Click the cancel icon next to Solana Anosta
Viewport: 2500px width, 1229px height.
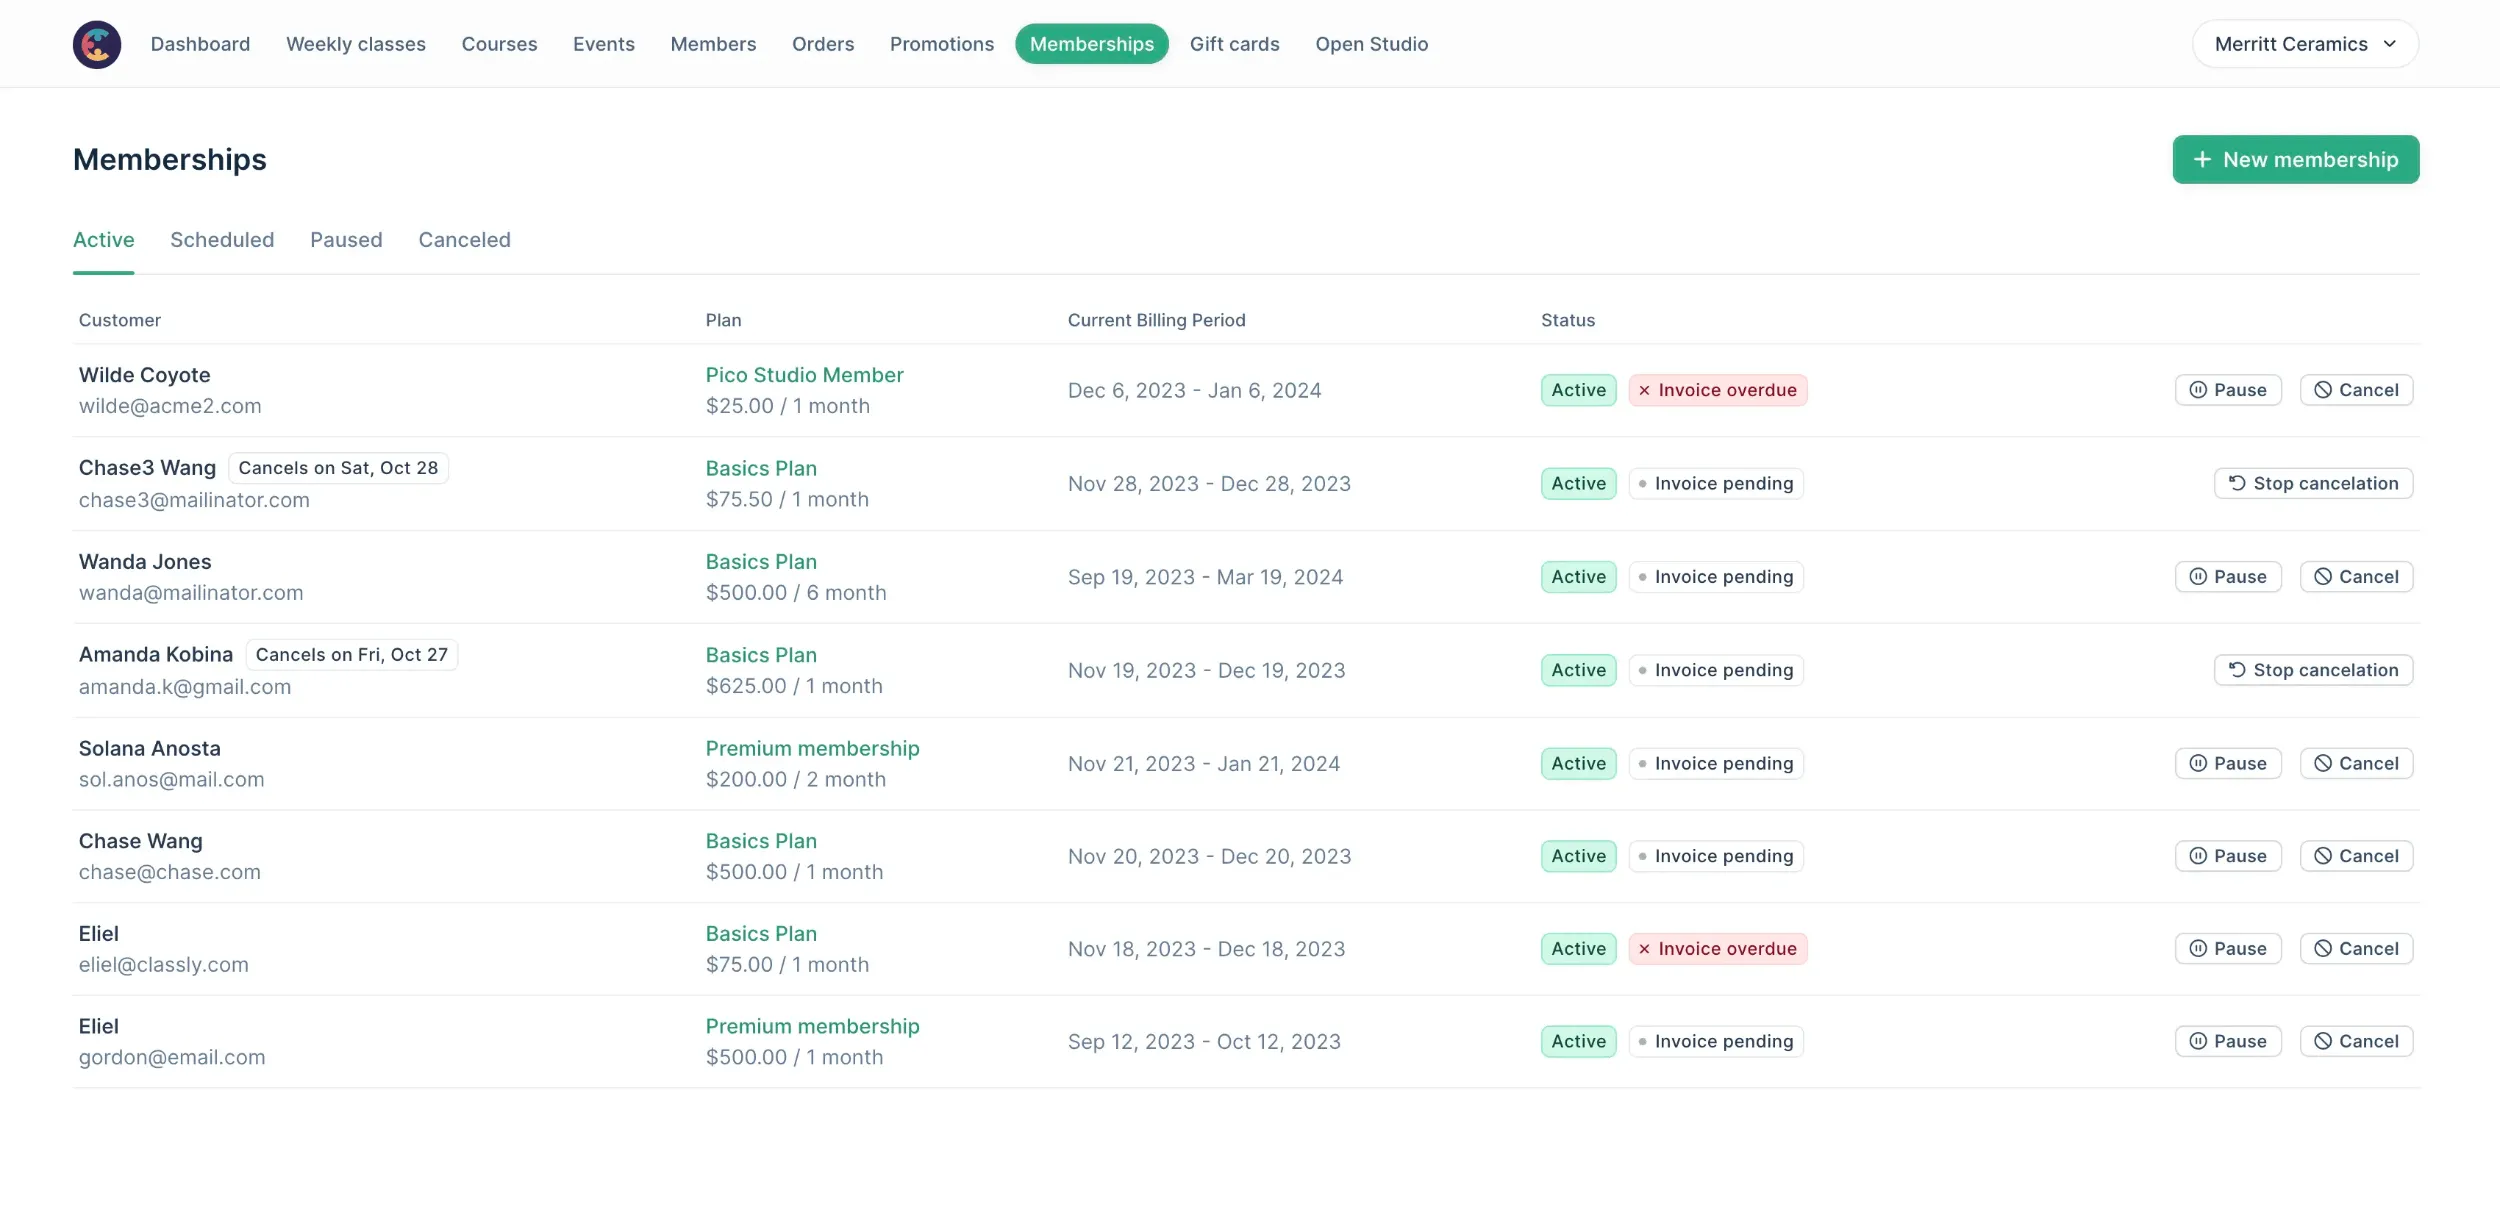[2322, 763]
